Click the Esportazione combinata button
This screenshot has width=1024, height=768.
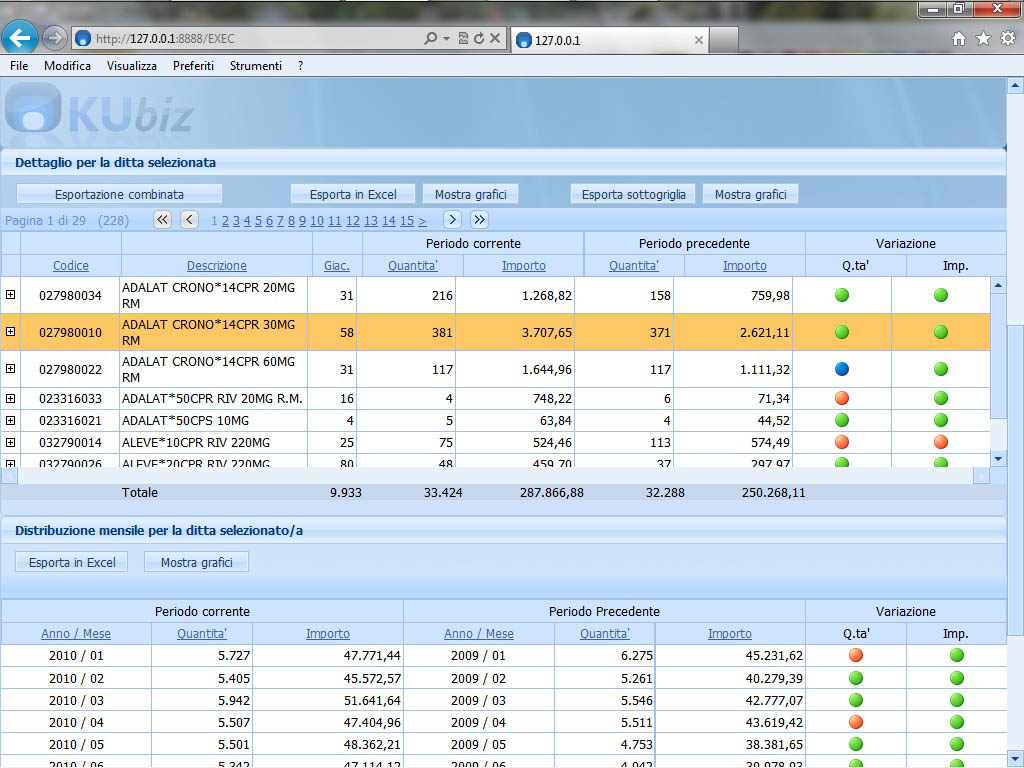119,194
